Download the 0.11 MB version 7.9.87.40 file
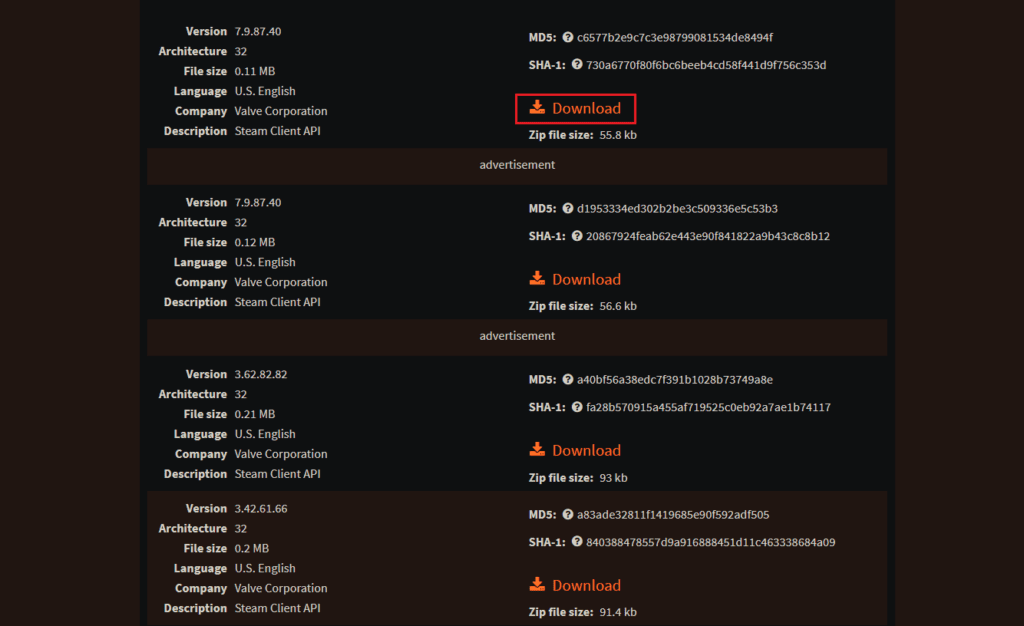This screenshot has height=626, width=1024. (x=575, y=108)
